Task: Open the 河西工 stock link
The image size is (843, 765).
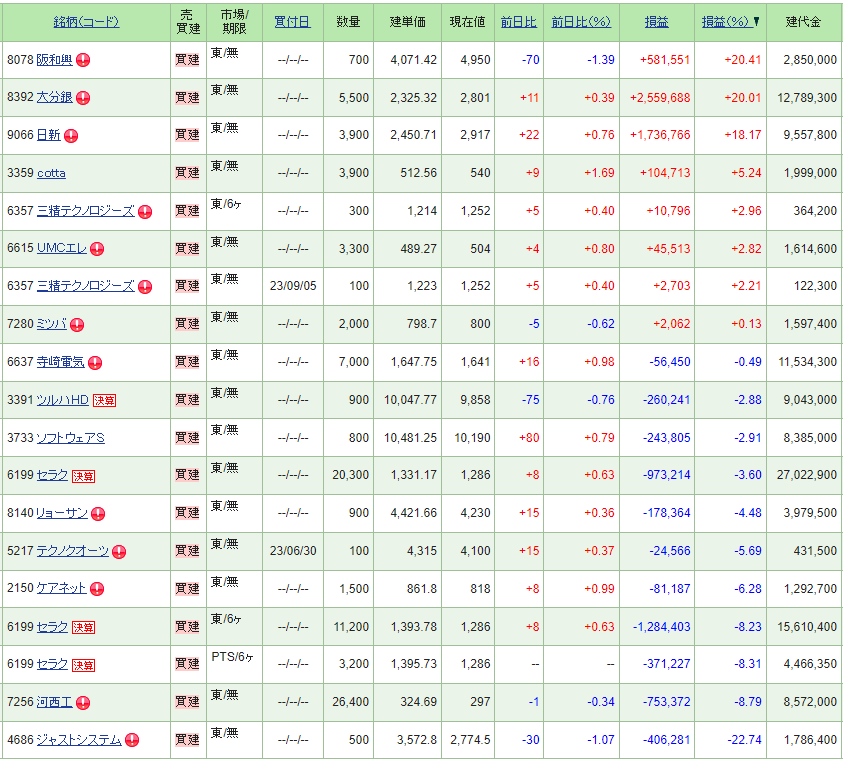Action: click(x=54, y=702)
